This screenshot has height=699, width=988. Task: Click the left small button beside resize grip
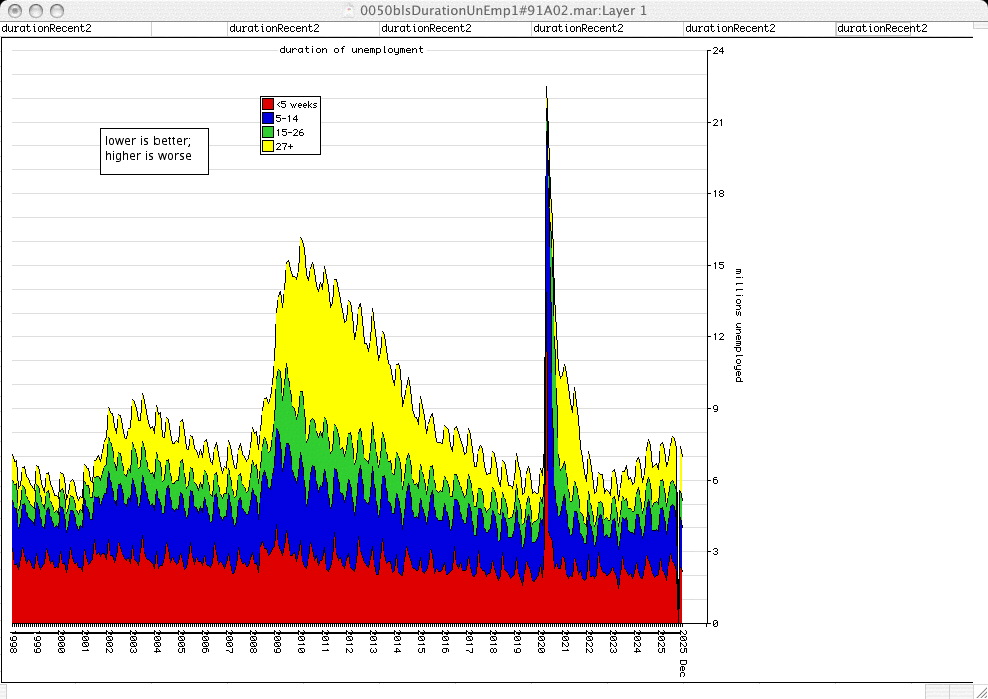(x=937, y=691)
